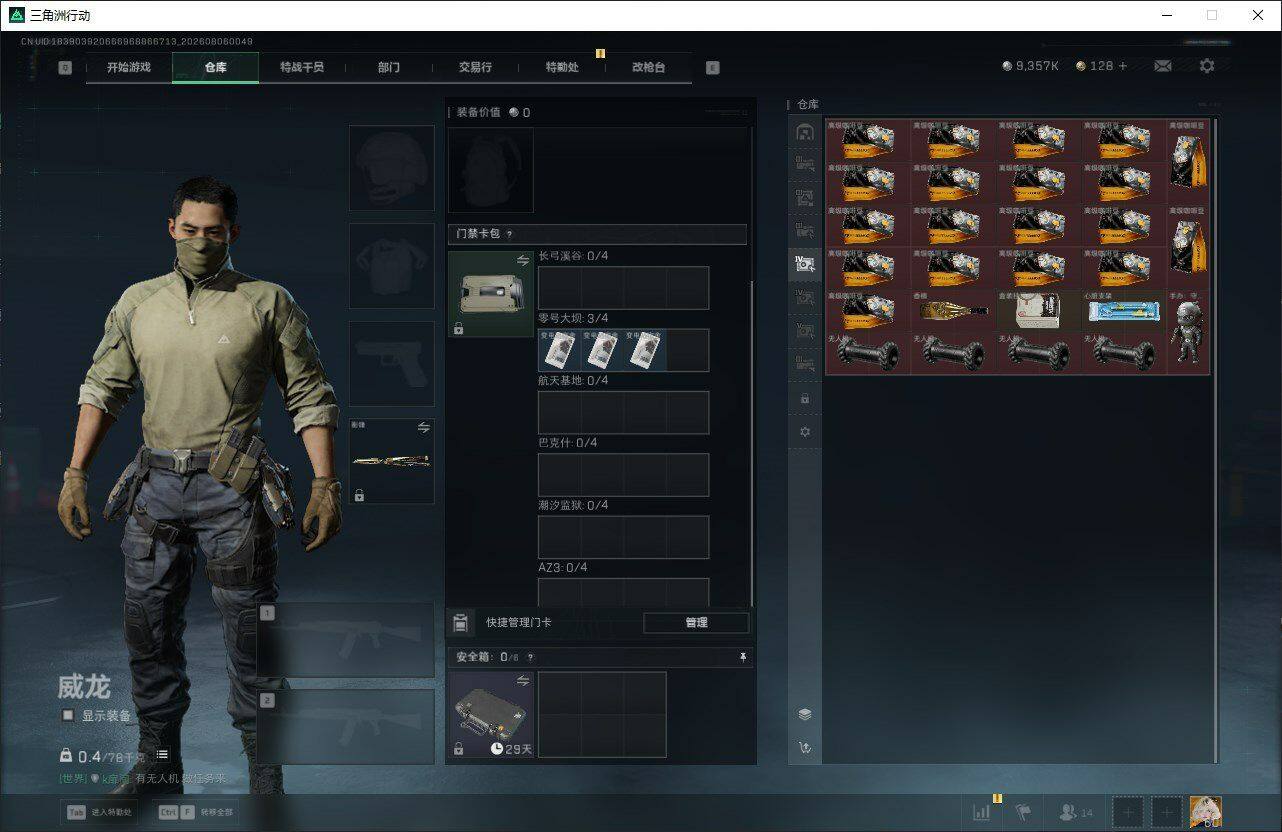Click swap arrows on the keycard case
The width and height of the screenshot is (1282, 832).
(x=523, y=260)
